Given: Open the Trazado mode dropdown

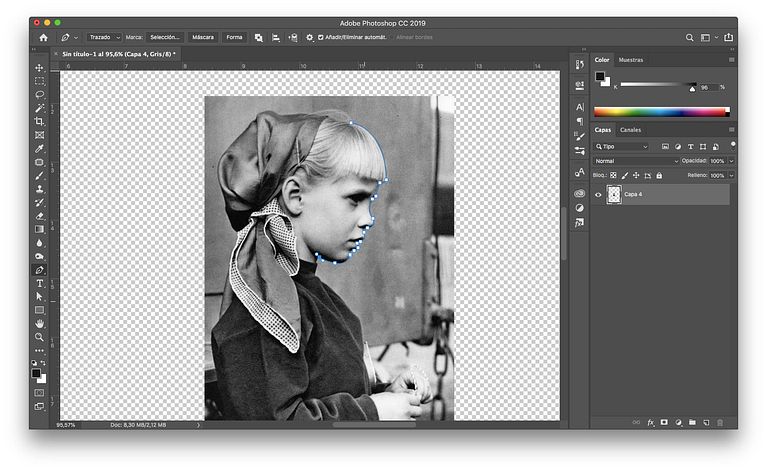Looking at the screenshot, I should click(104, 37).
